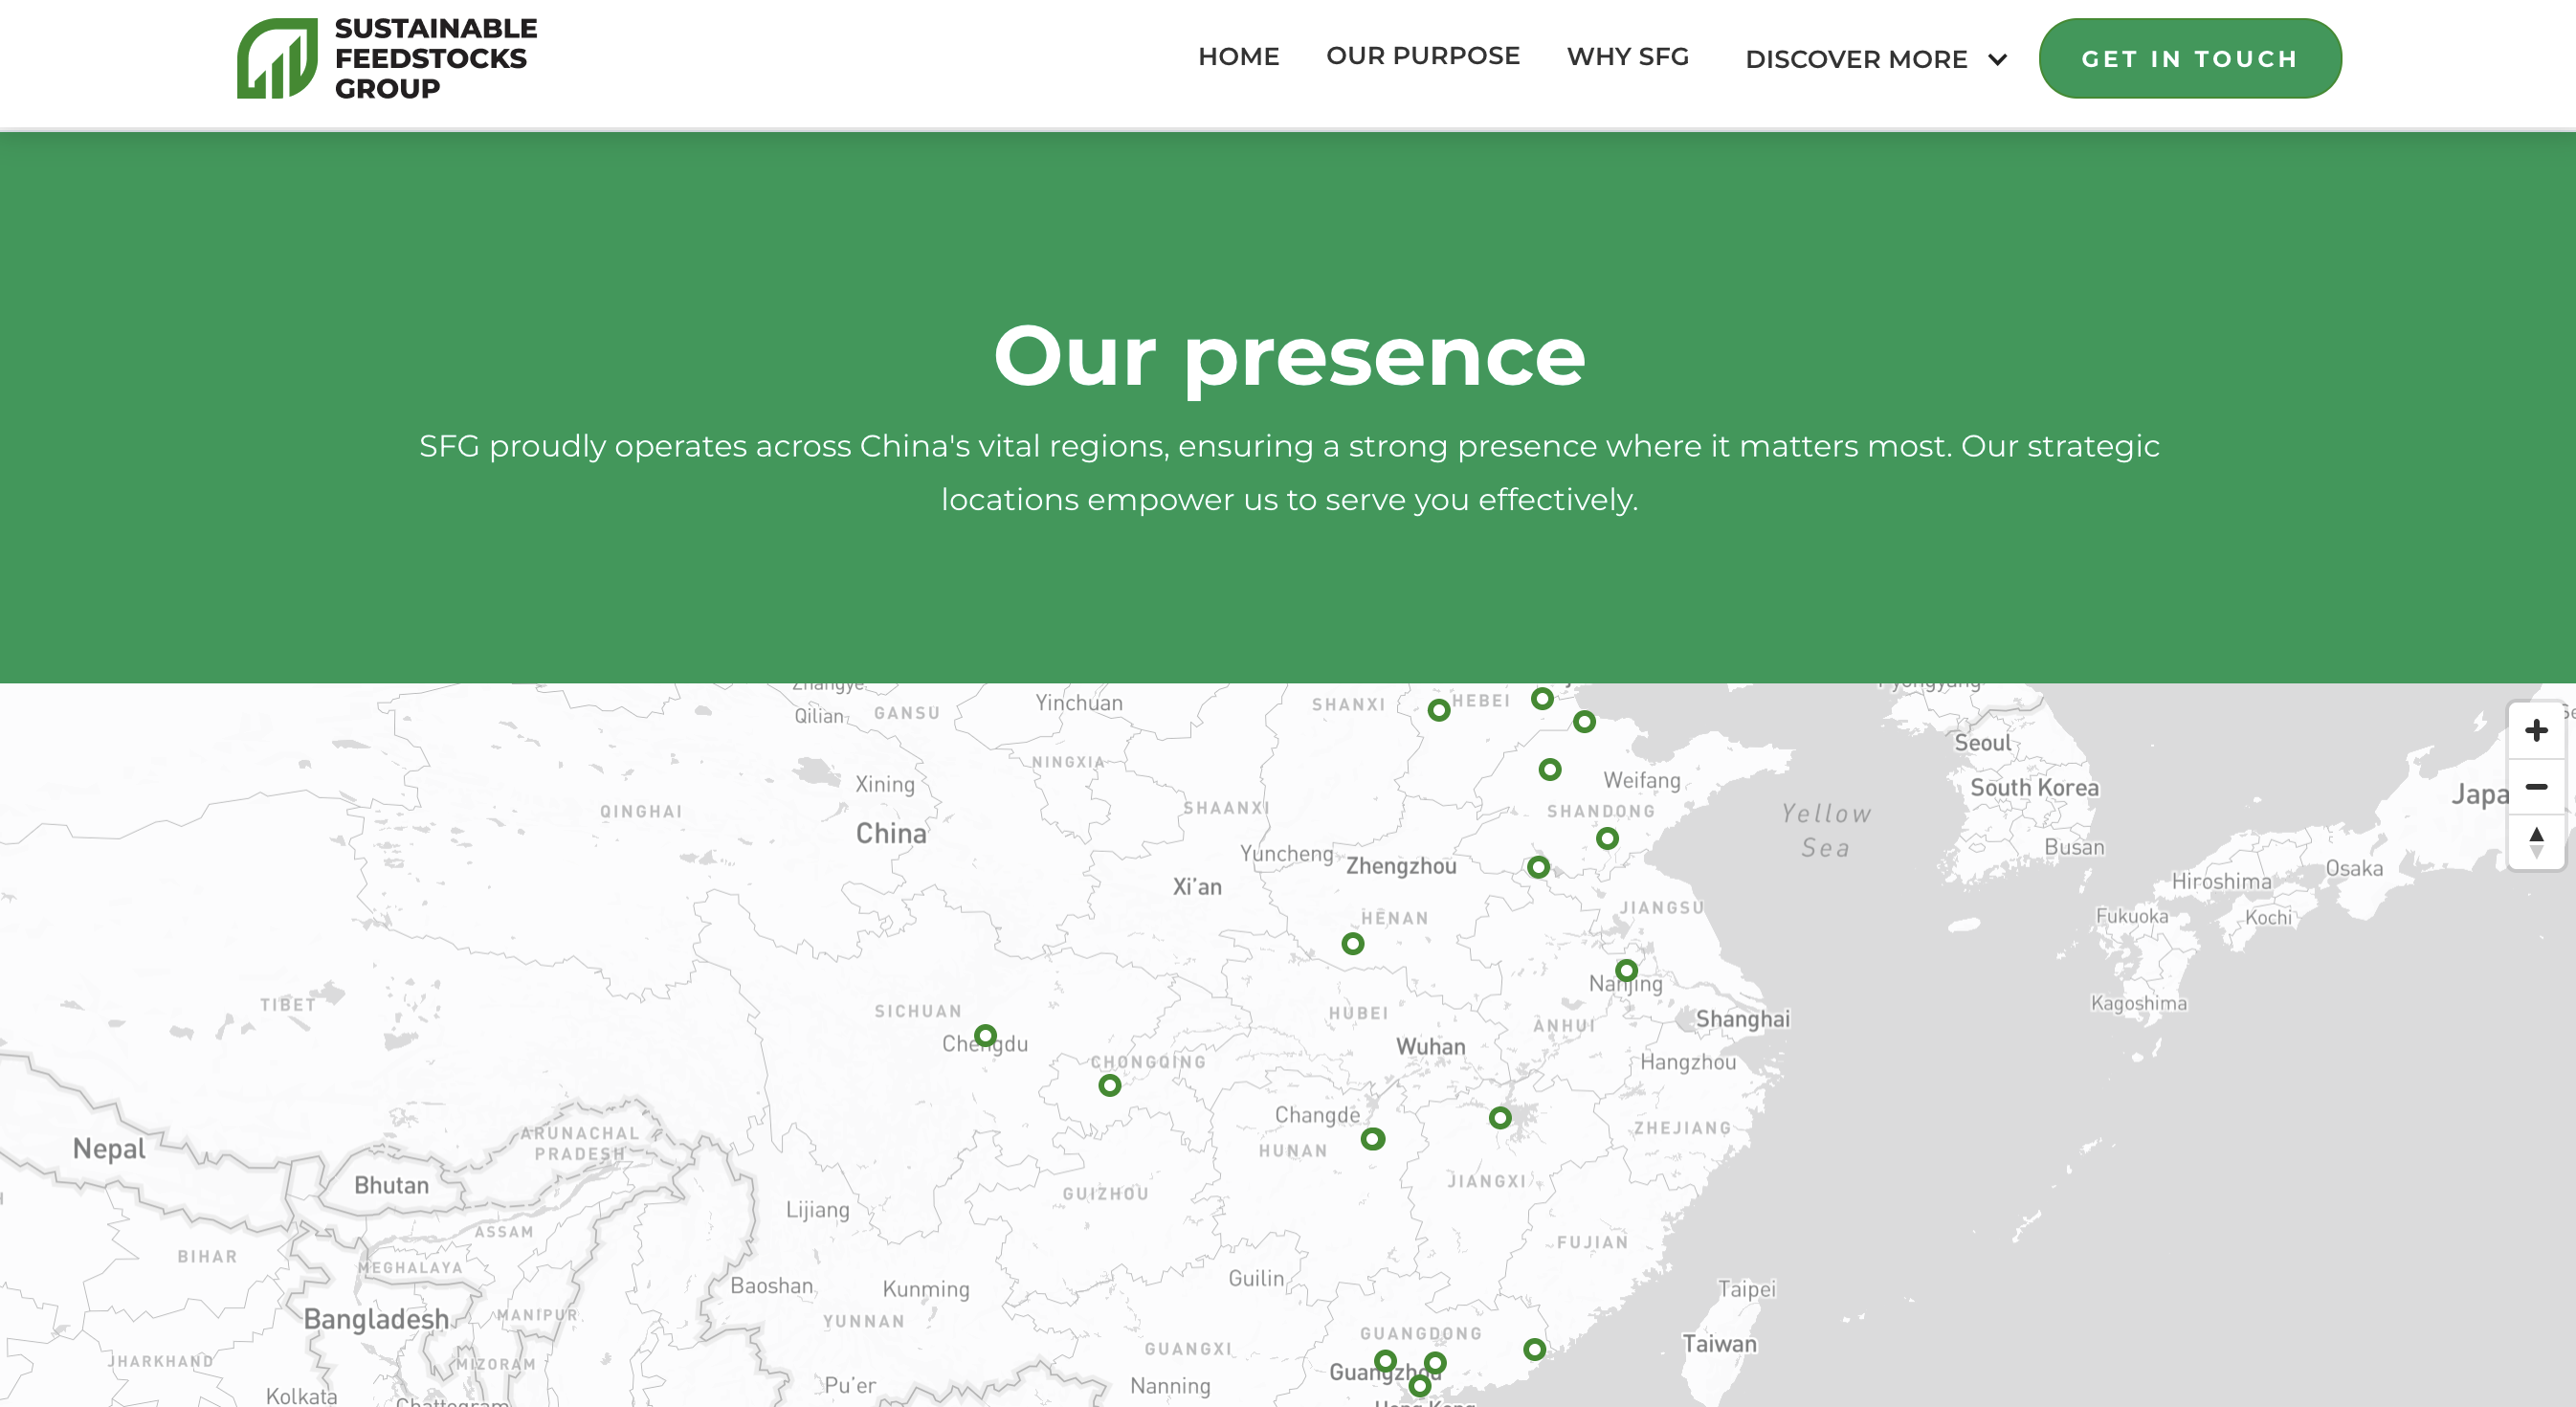Click the map marker near Nanjing
The height and width of the screenshot is (1407, 2576).
click(1626, 970)
